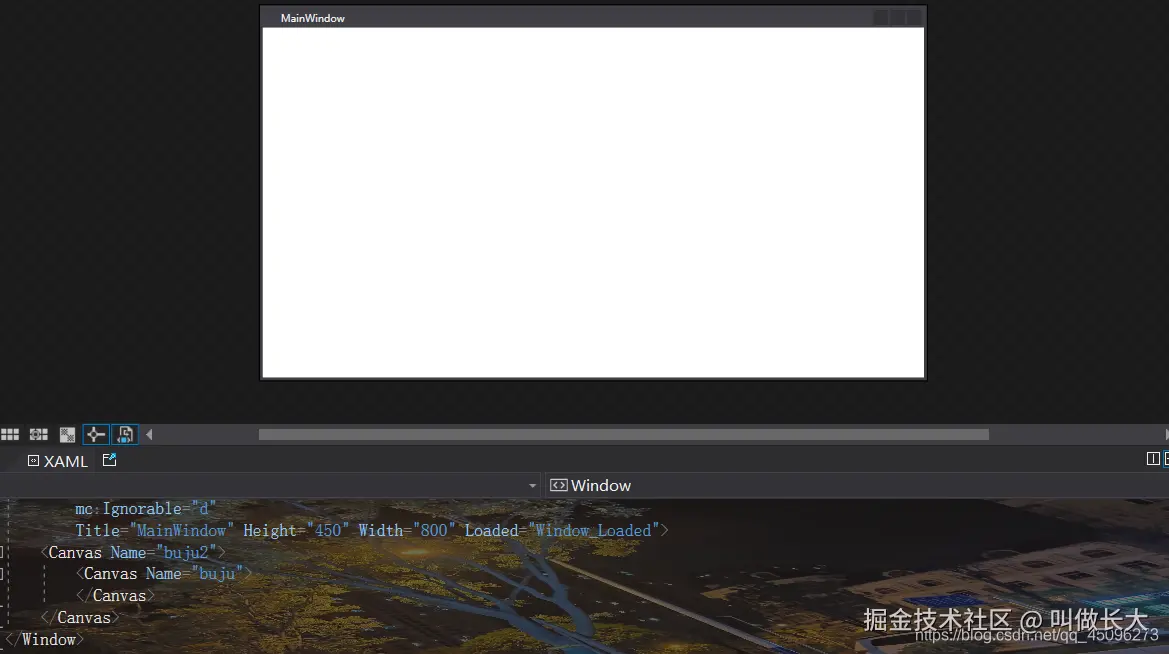Select MainWindow title in designer preview

point(312,18)
